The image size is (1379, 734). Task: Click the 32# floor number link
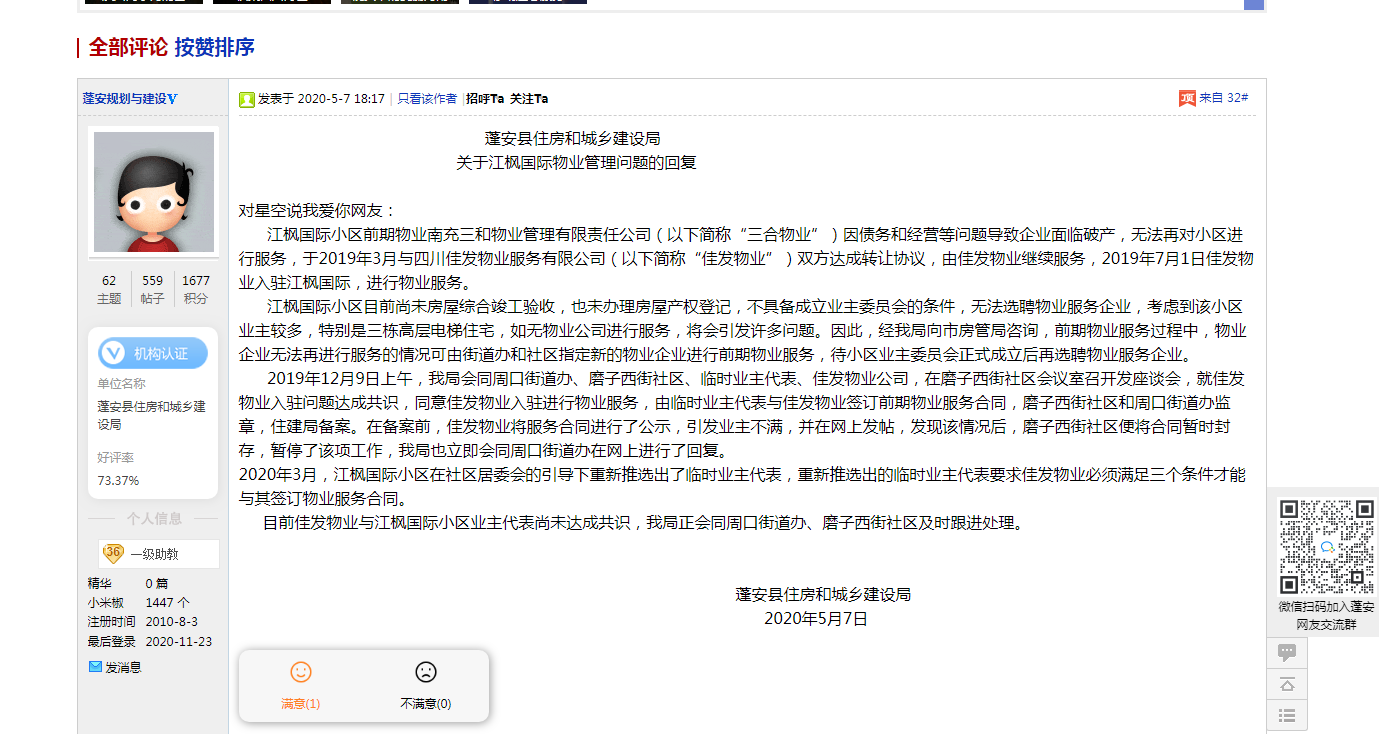point(1238,98)
